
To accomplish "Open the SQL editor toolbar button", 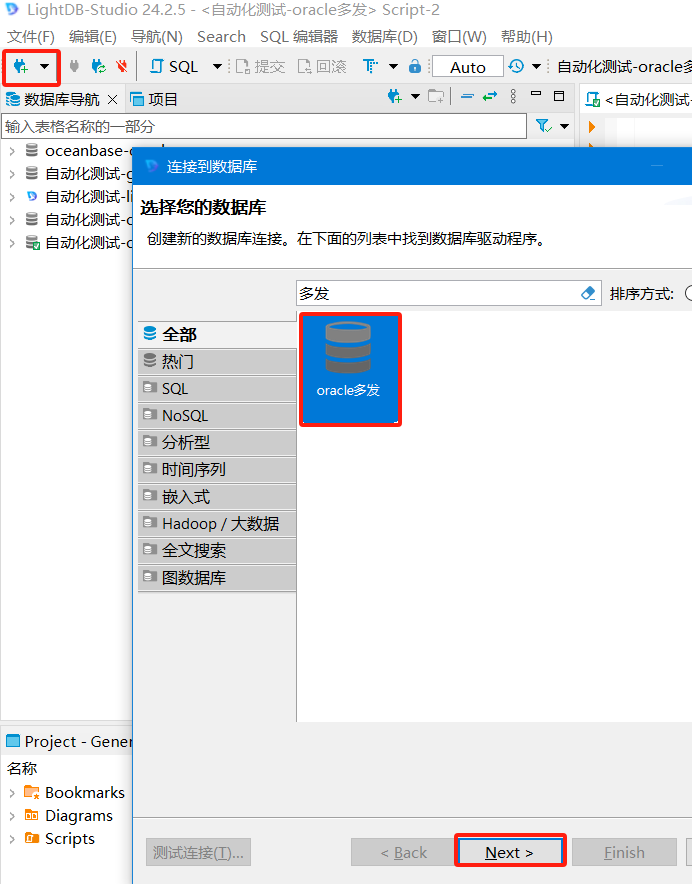I will 174,67.
